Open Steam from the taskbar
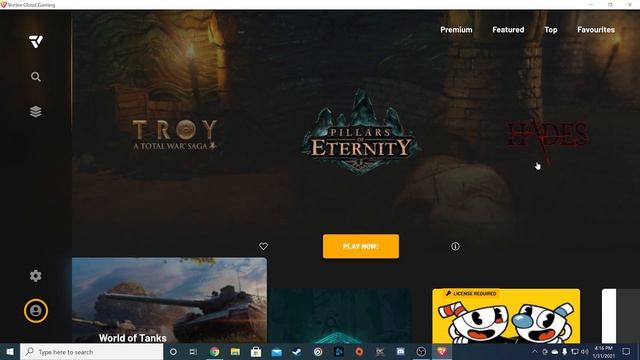Viewport: 640px width, 360px height. (297, 352)
